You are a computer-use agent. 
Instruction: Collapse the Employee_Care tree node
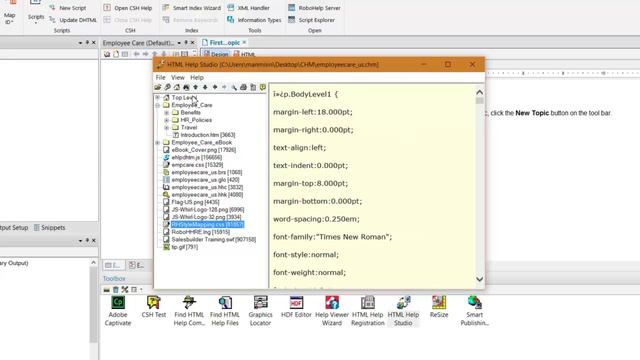pos(158,105)
